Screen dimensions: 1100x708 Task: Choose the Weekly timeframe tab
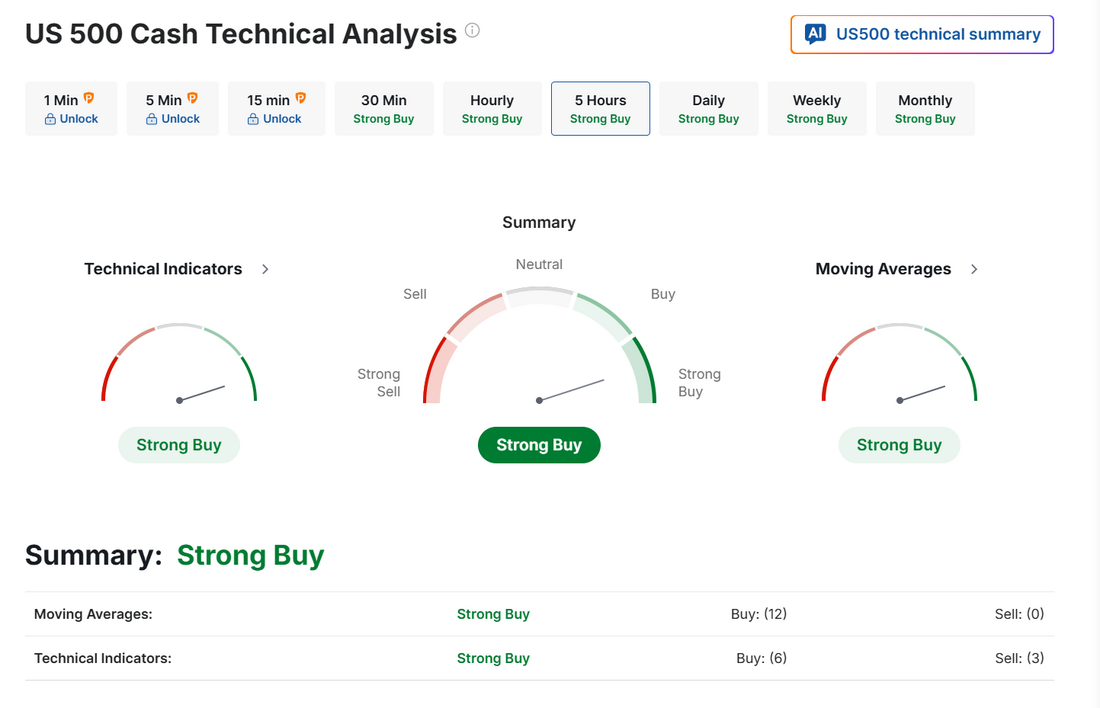[817, 109]
